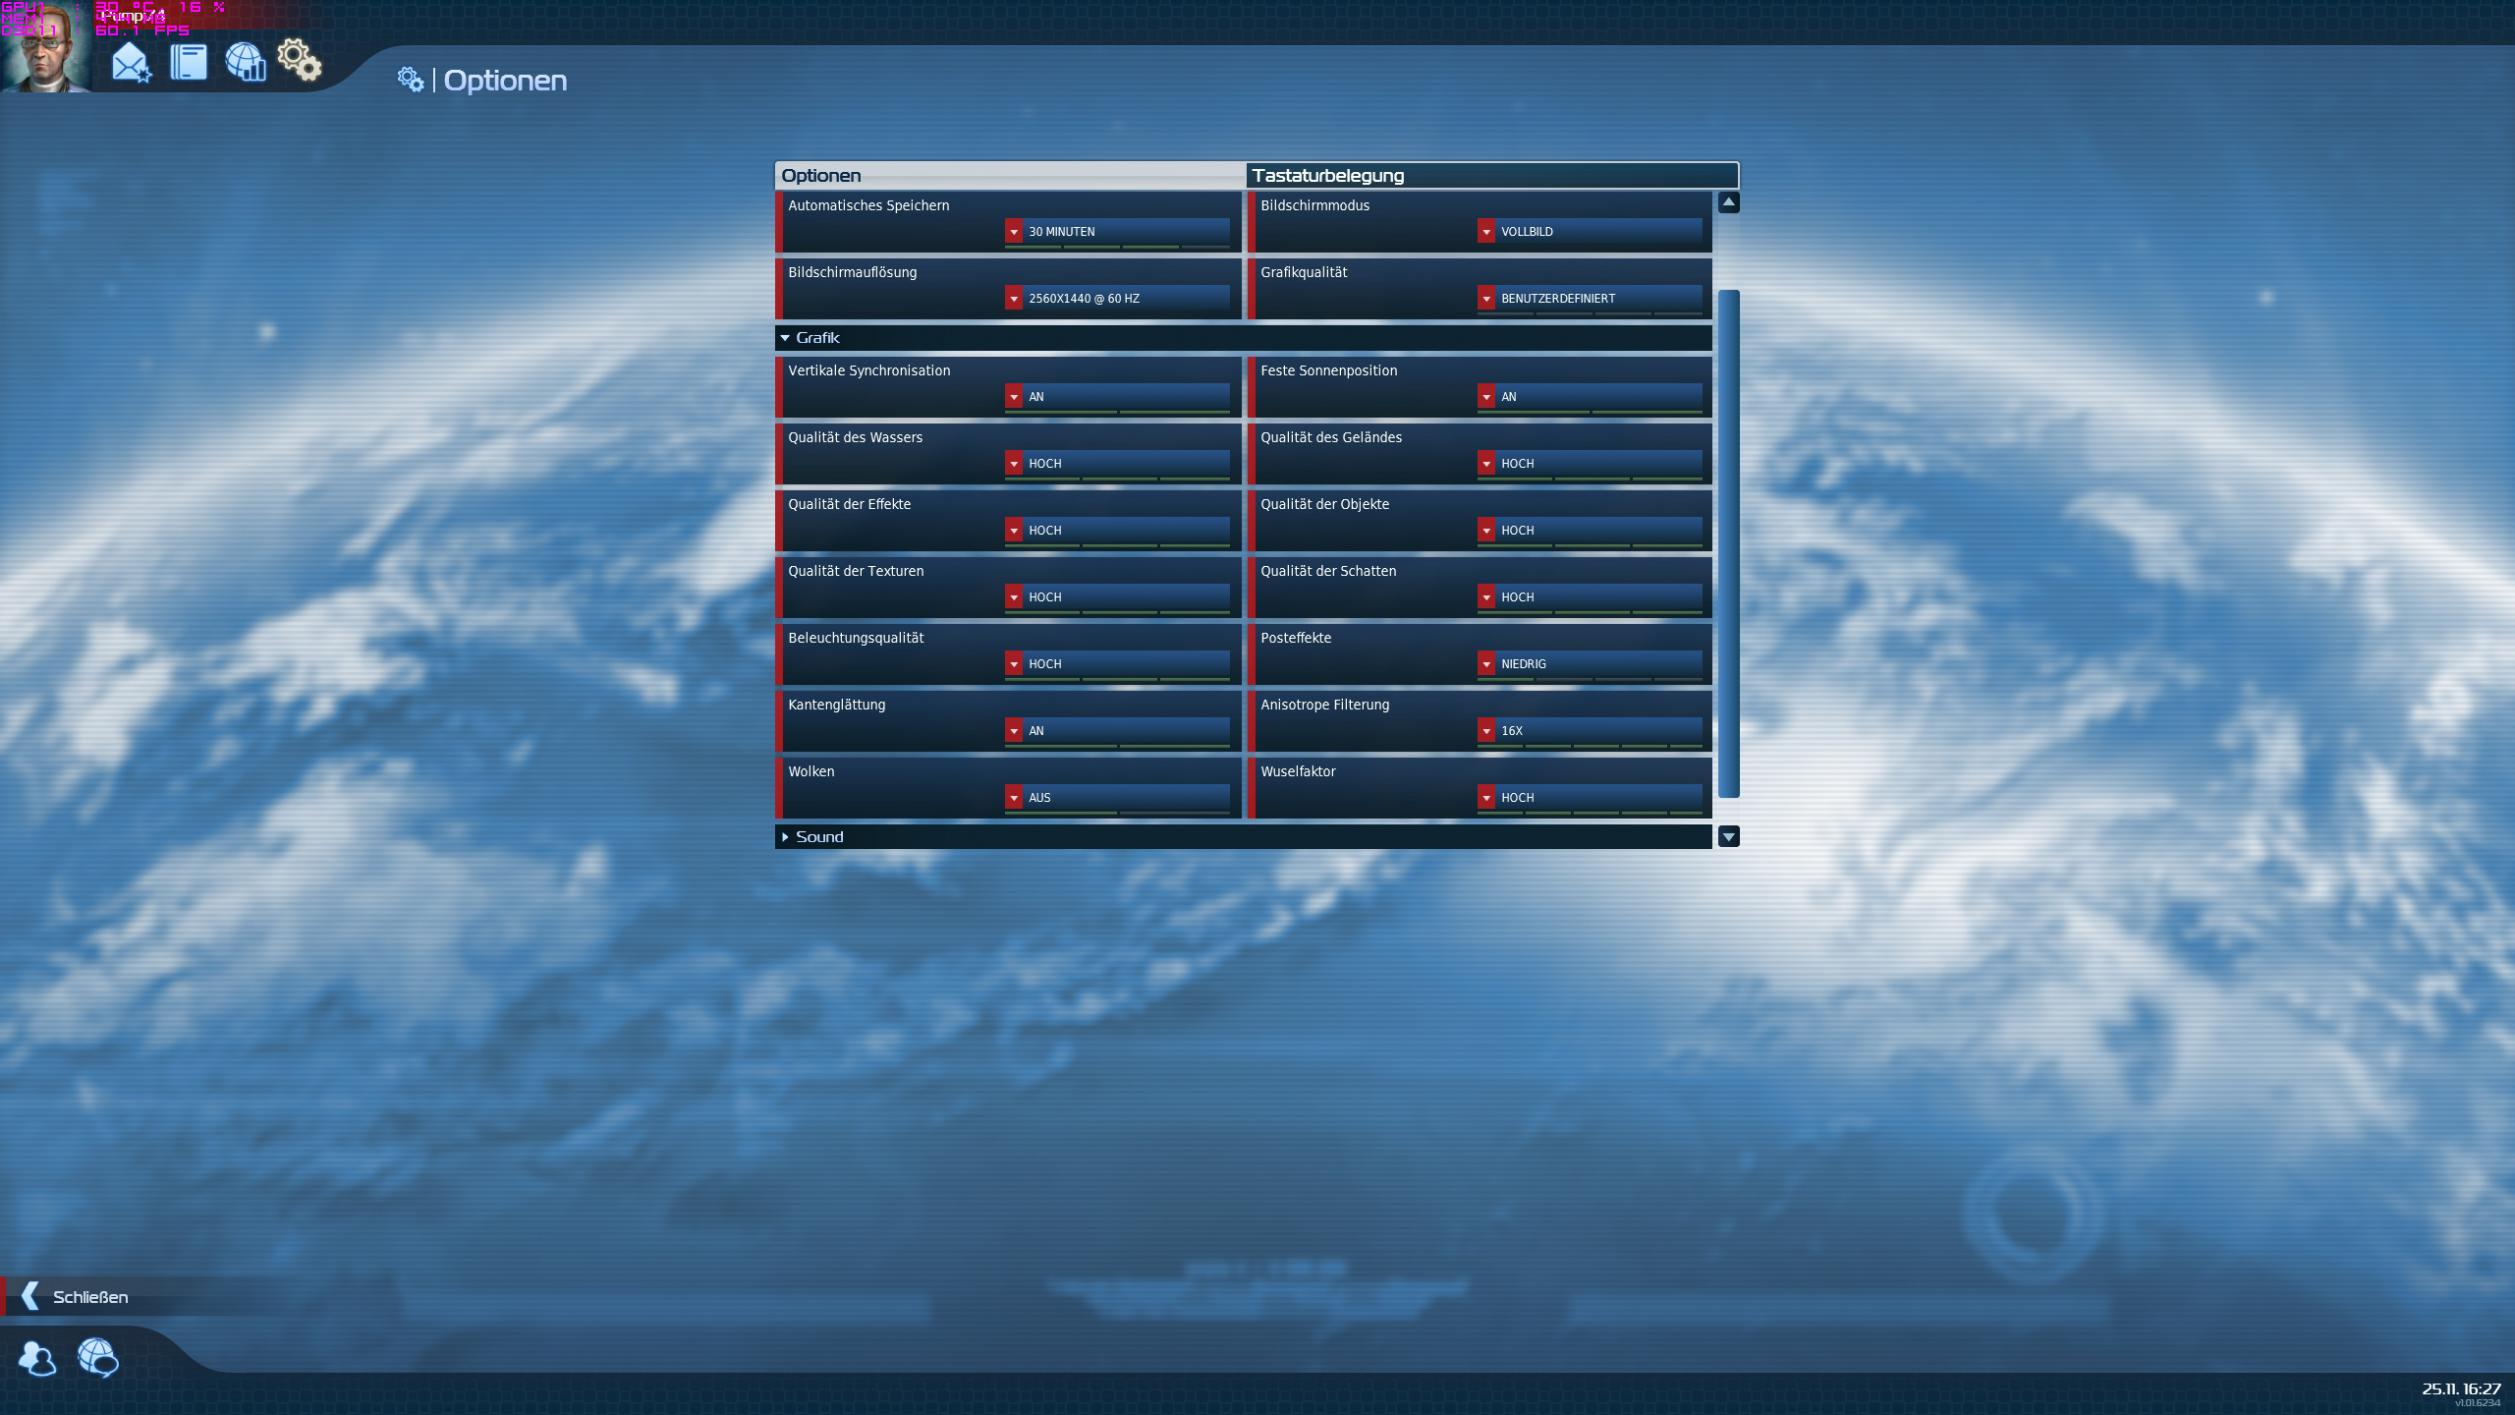
Task: Click the gears settings icon
Action: (299, 60)
